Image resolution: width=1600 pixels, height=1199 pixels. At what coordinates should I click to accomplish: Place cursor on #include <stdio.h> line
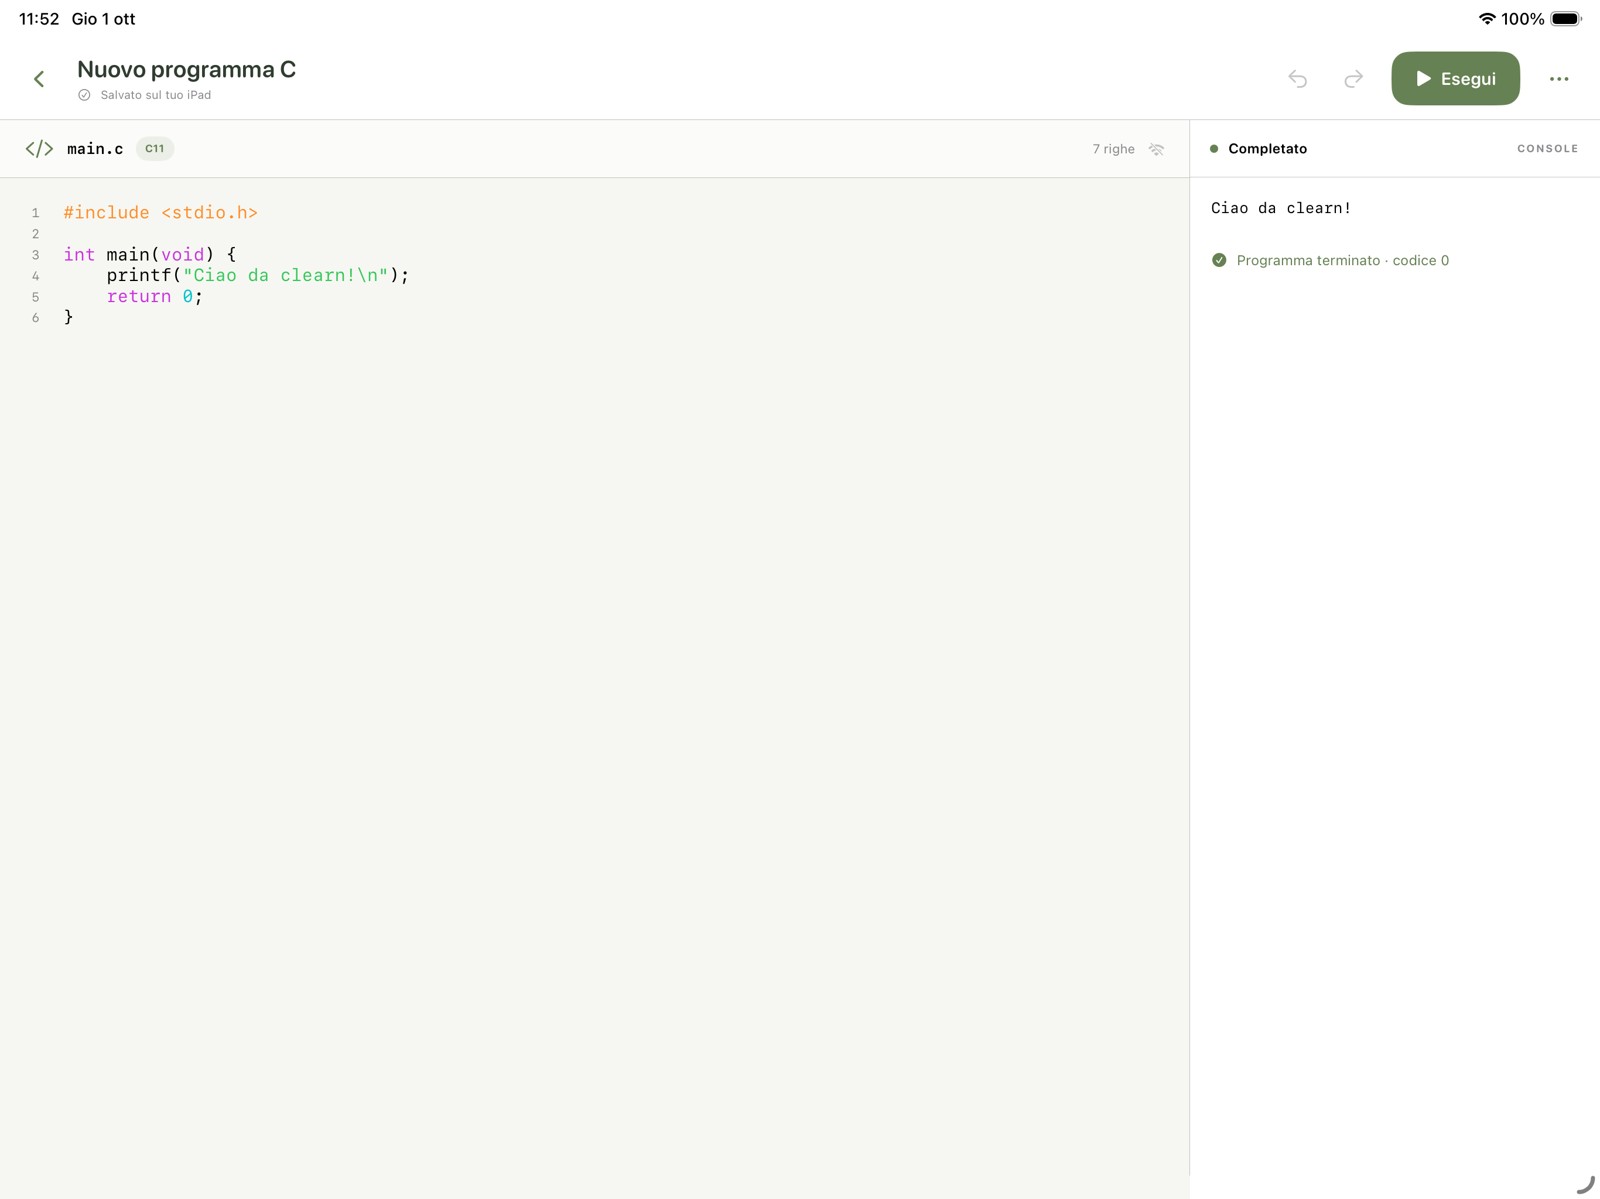coord(161,212)
